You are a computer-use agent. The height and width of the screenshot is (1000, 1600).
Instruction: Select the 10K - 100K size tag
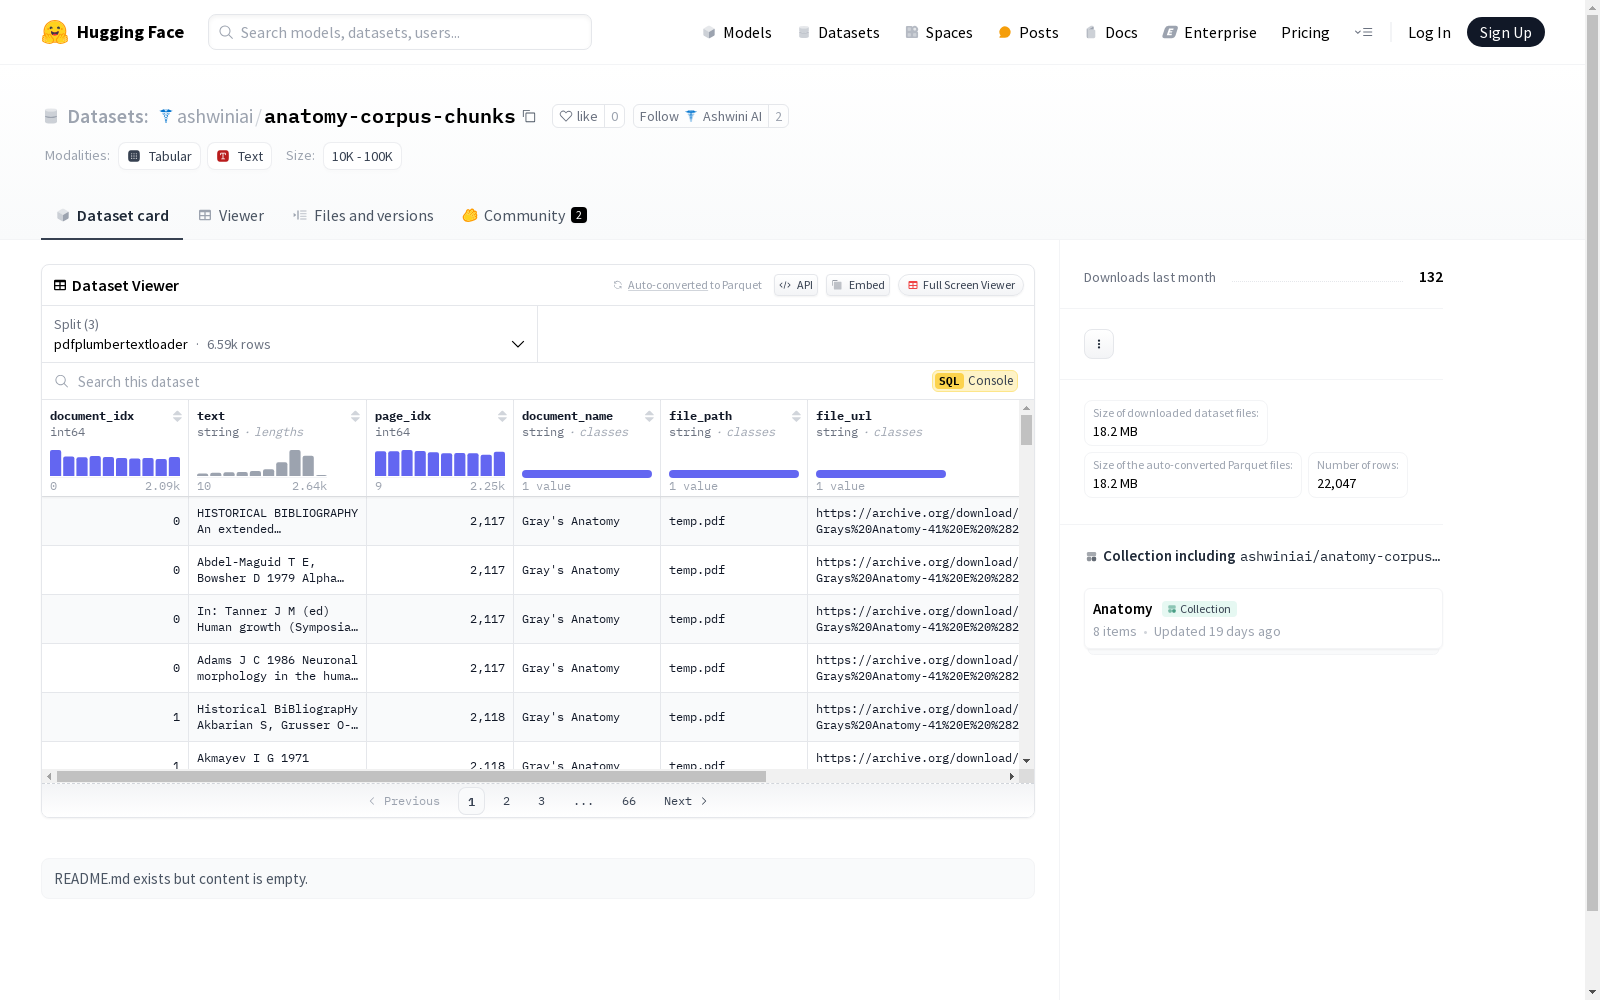coord(362,156)
